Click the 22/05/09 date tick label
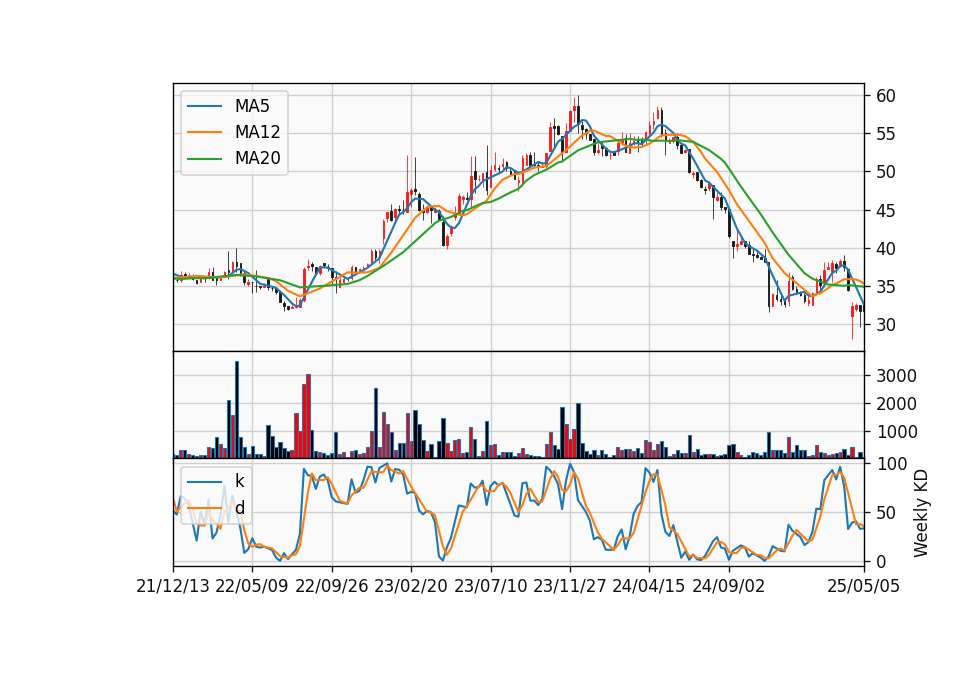This screenshot has height=690, width=960. (252, 586)
